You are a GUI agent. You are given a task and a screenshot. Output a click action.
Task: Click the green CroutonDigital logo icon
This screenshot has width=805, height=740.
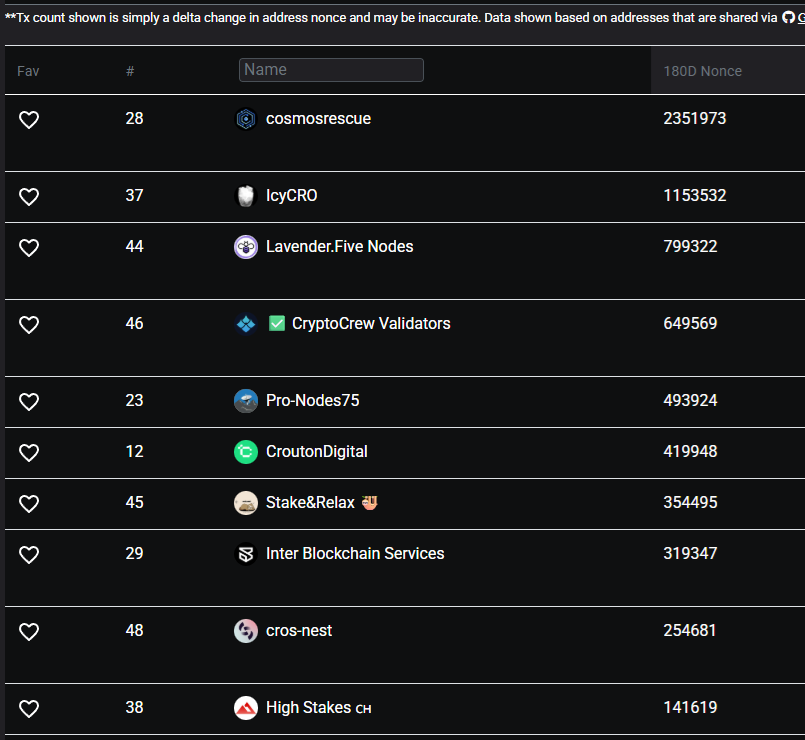coord(246,452)
